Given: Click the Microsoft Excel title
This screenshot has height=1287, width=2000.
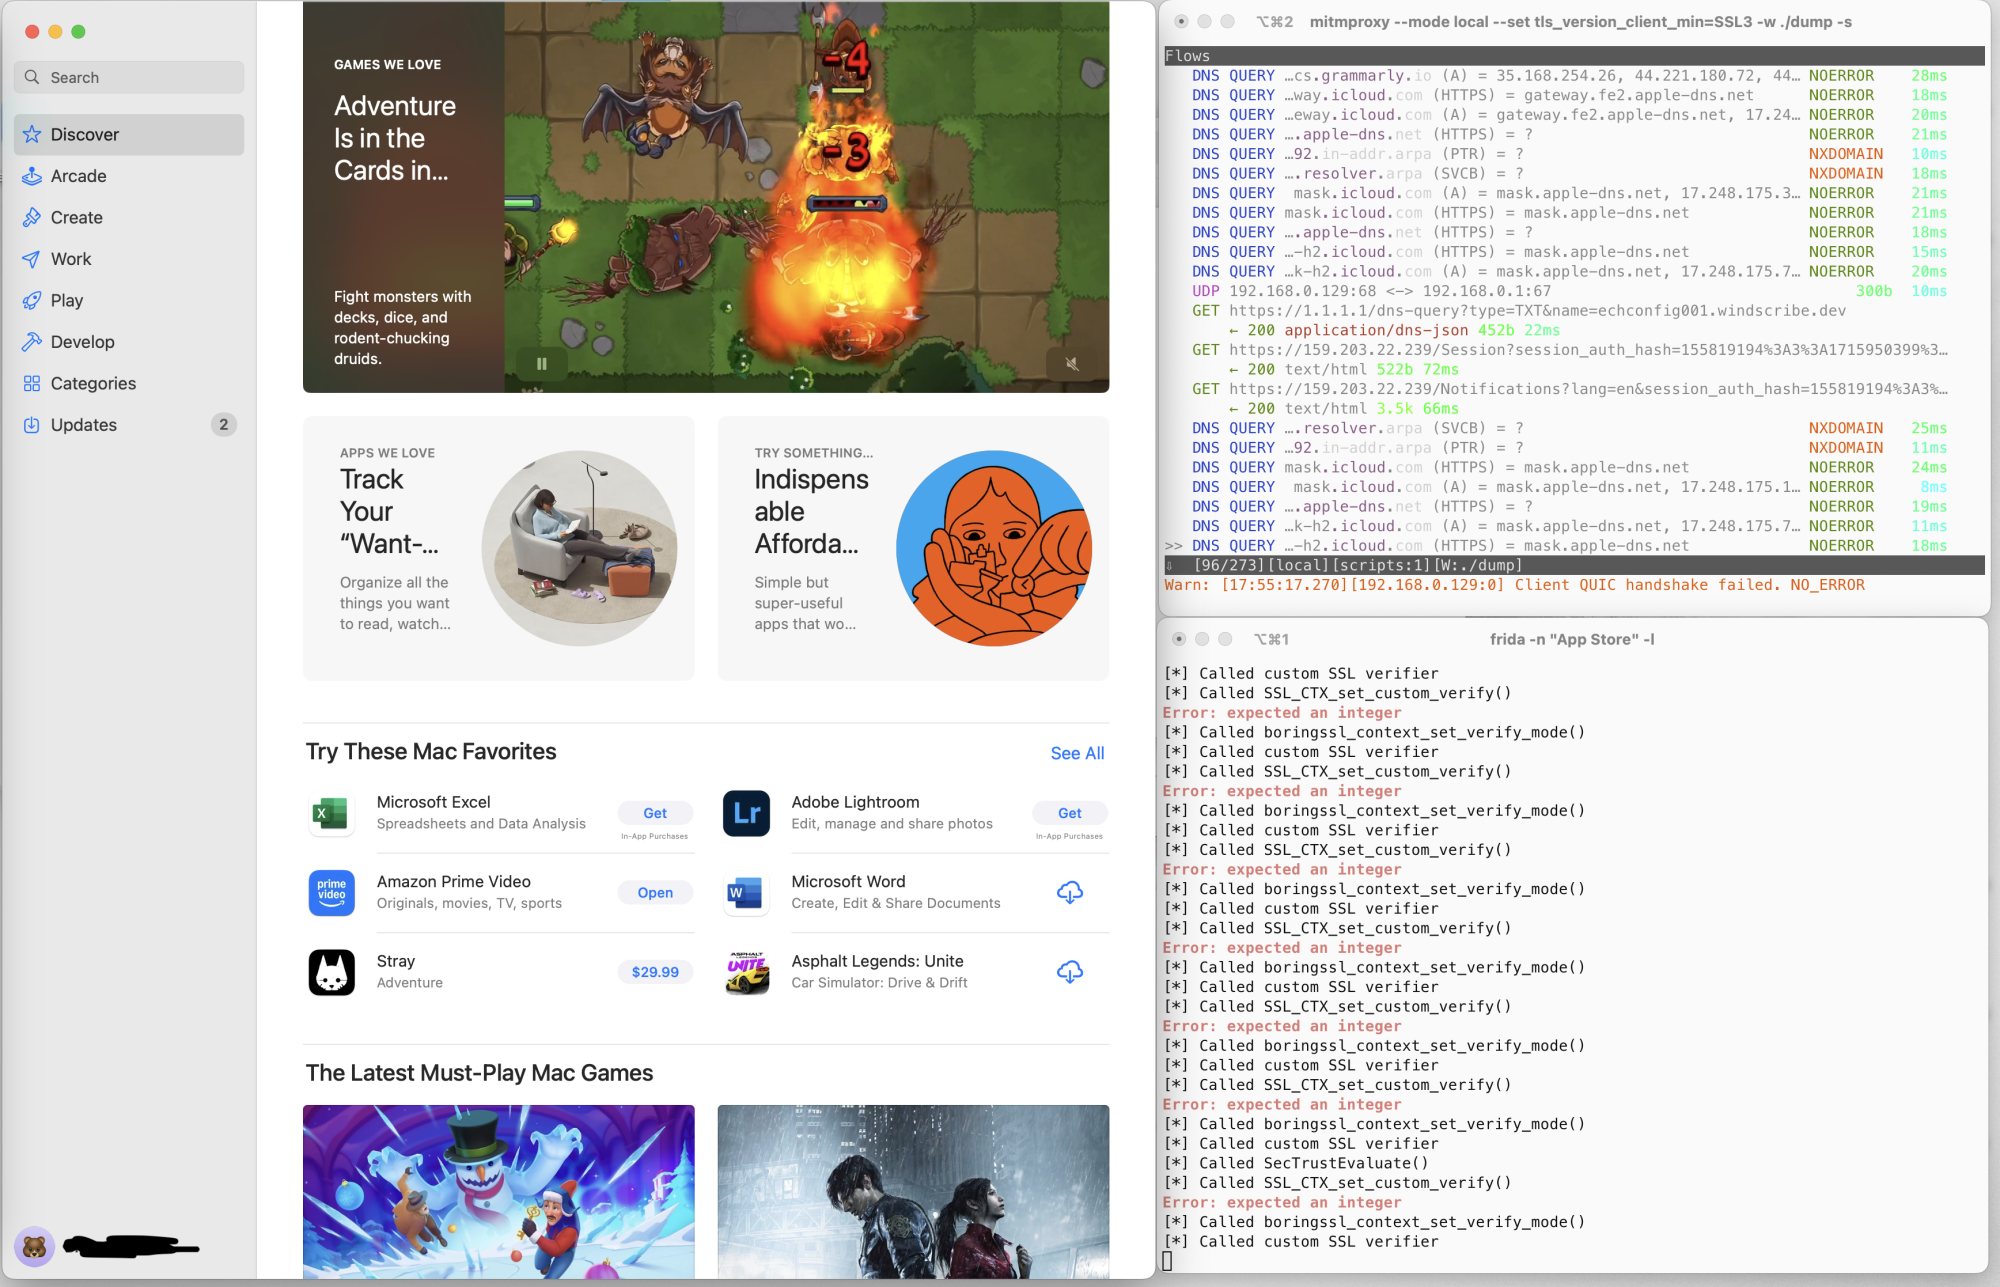Looking at the screenshot, I should [433, 802].
